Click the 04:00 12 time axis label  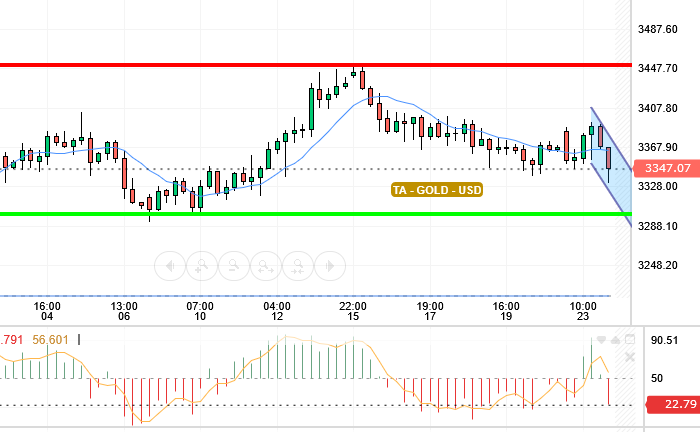tap(277, 312)
